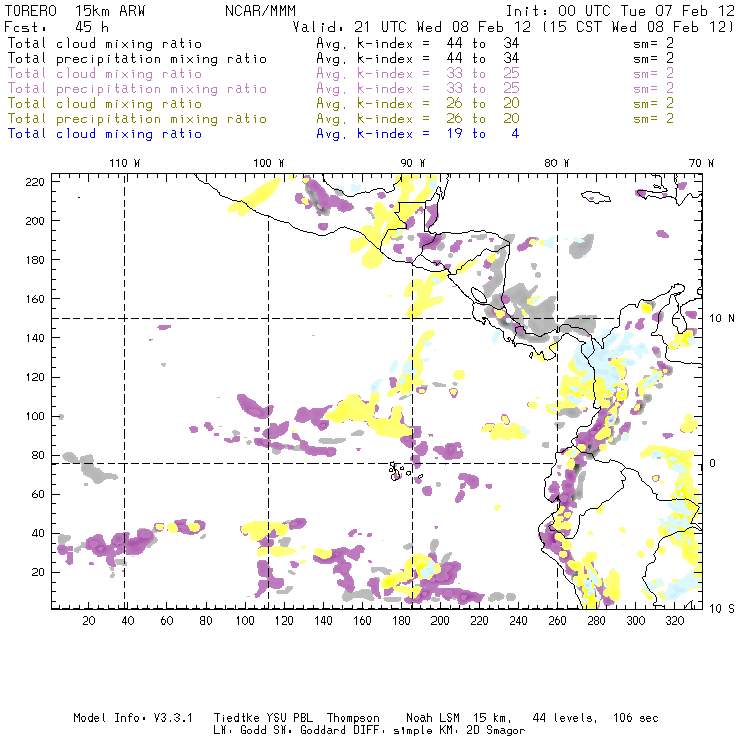Click the '106 sec' timestep text

coord(636,718)
